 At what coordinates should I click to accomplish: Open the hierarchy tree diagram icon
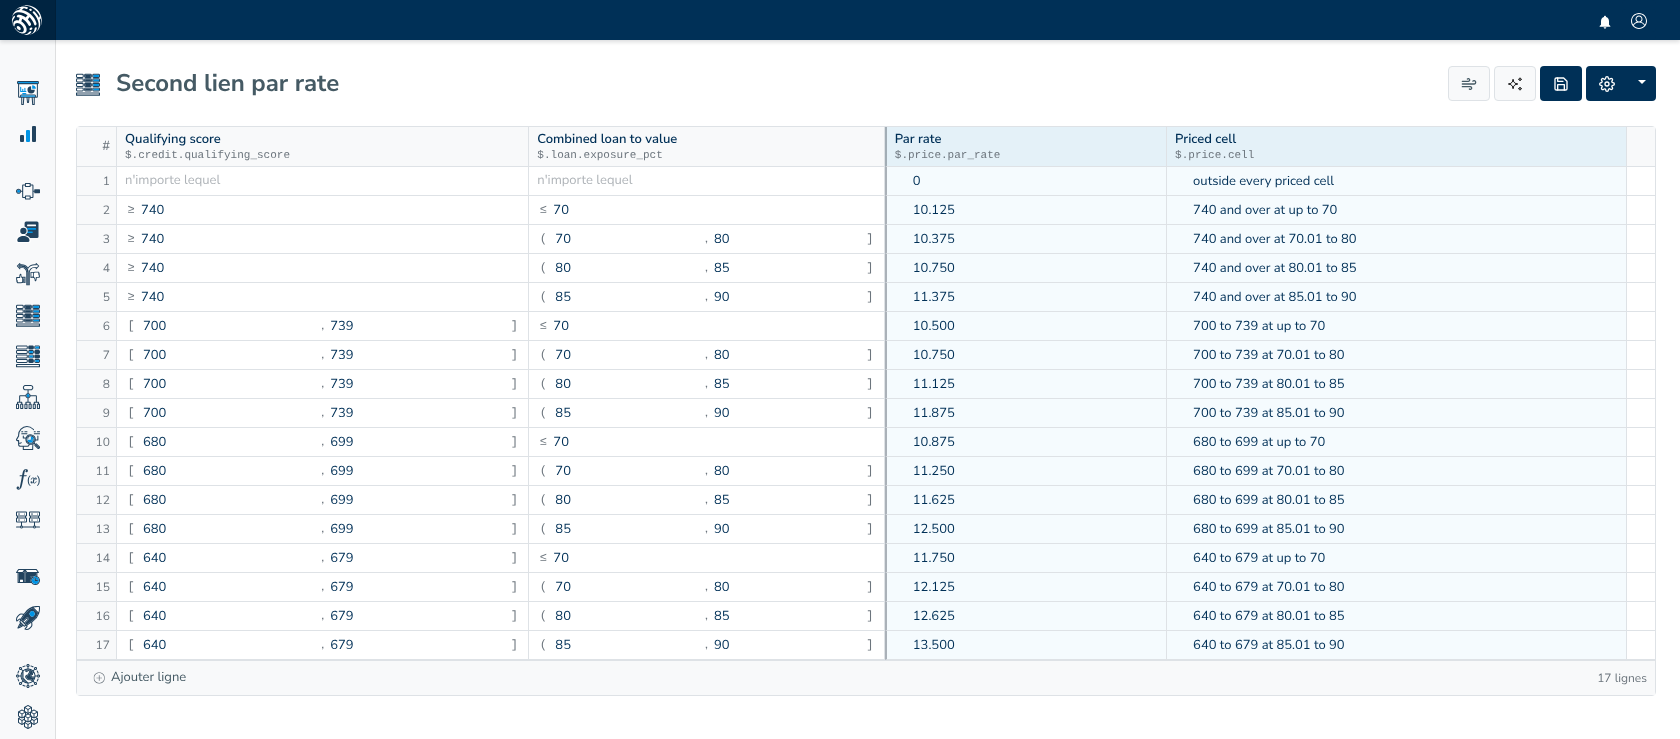(x=28, y=397)
